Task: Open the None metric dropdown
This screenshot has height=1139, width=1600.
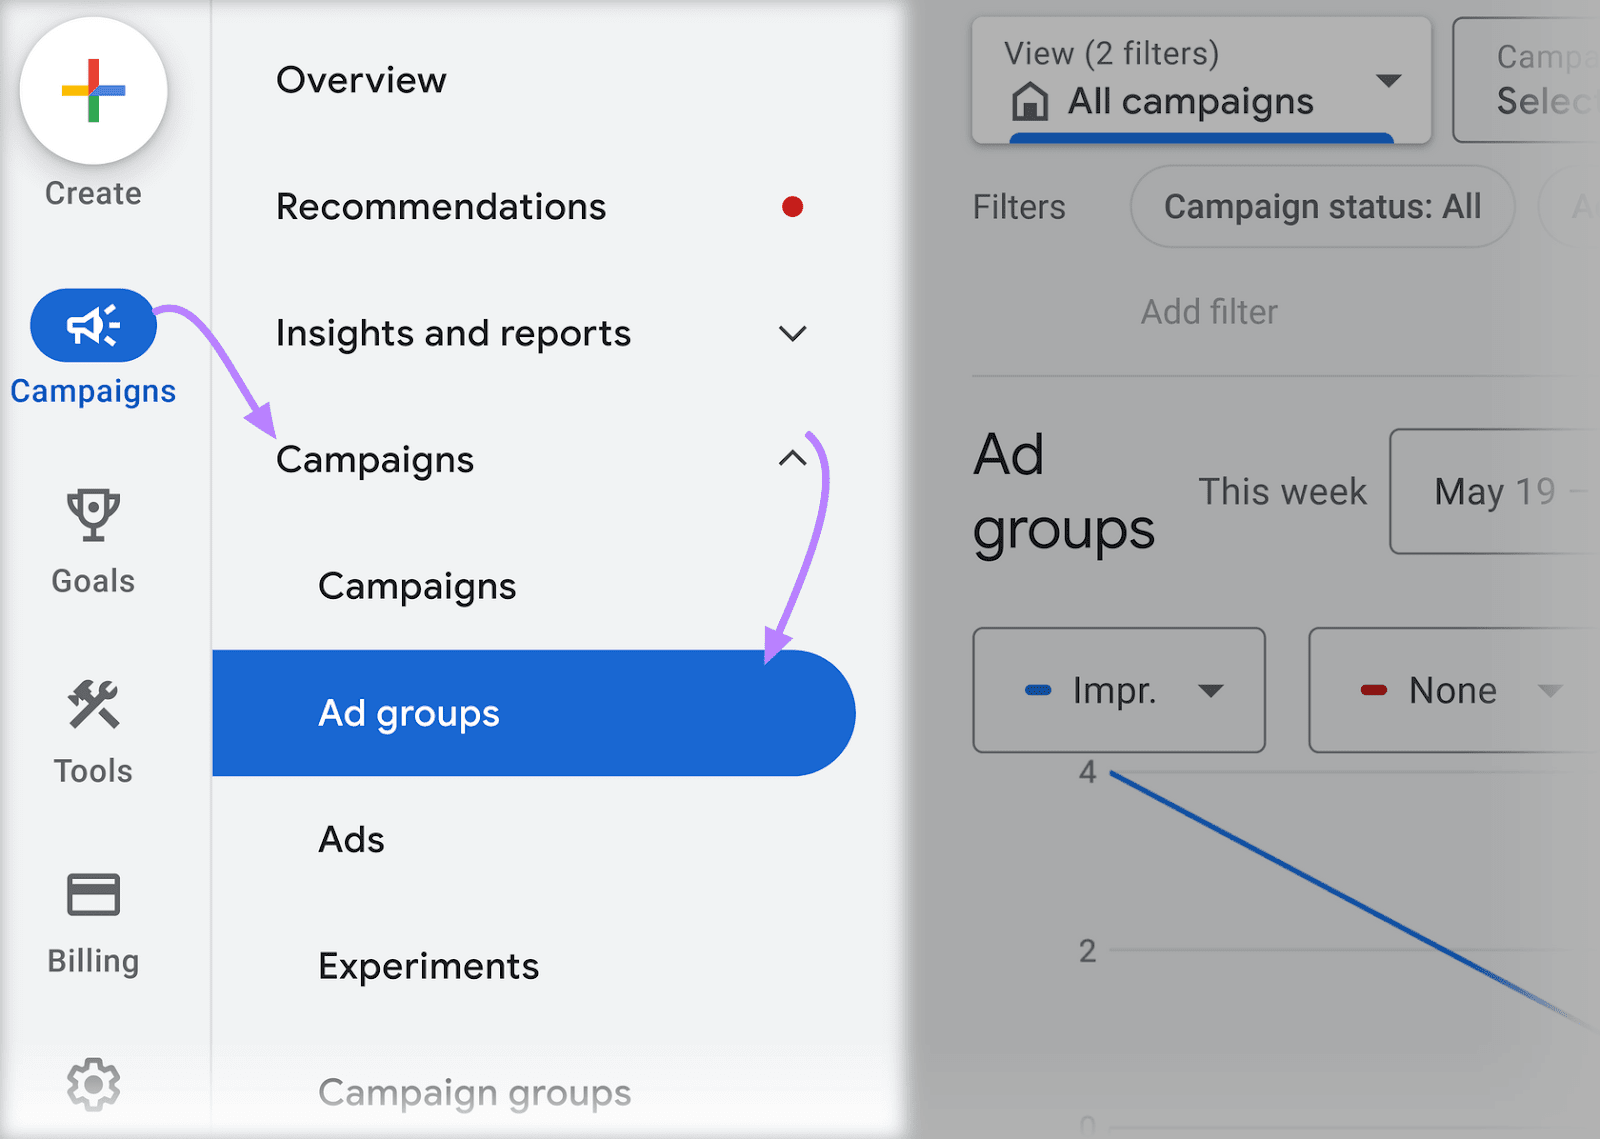Action: (1549, 690)
